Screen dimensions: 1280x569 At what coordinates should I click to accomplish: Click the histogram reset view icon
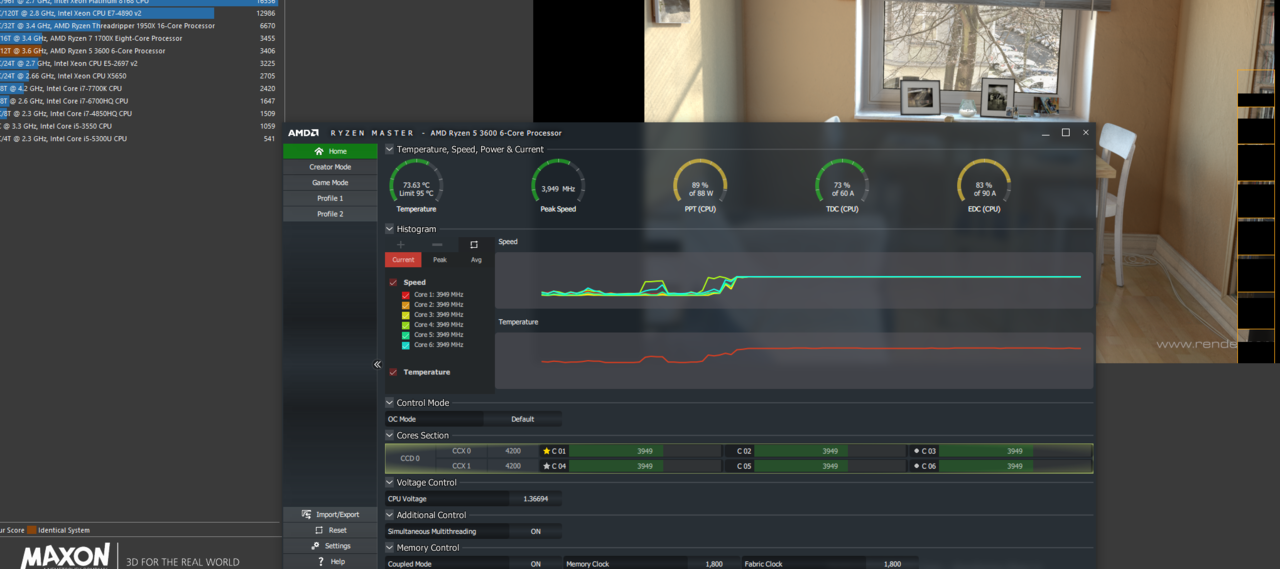474,244
